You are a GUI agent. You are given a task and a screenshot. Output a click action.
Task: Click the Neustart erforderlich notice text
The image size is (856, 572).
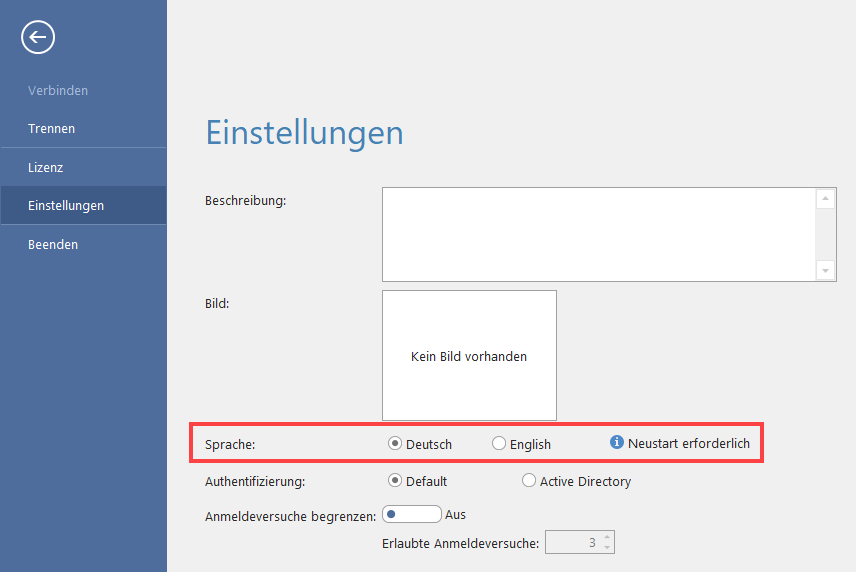(688, 444)
